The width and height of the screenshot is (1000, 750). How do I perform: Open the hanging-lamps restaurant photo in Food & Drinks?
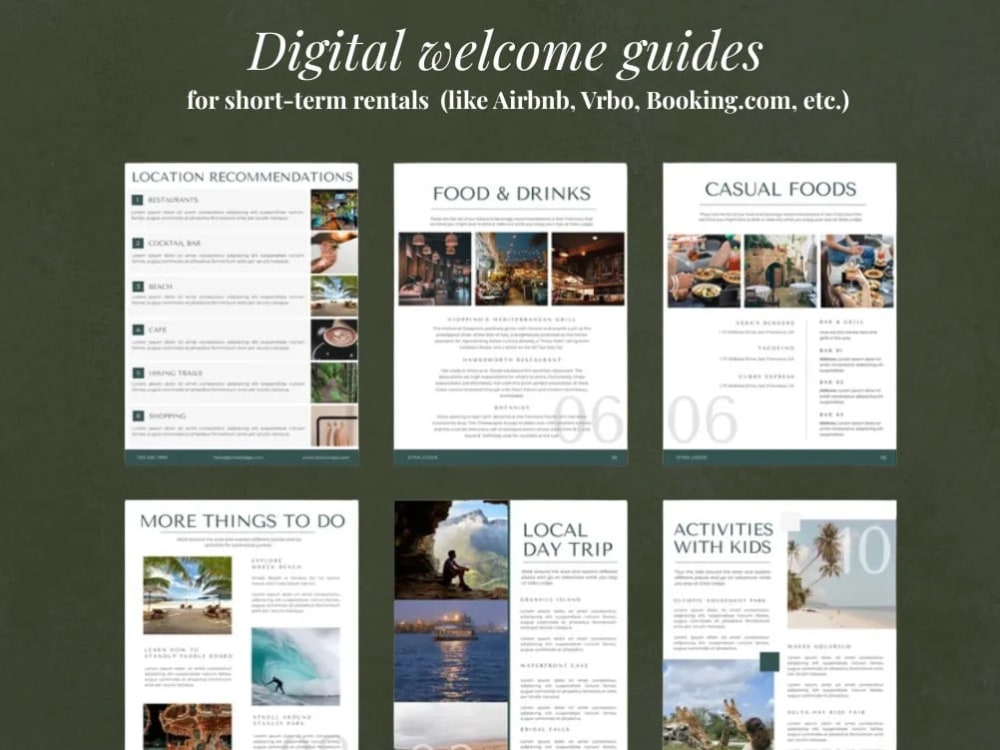(x=435, y=269)
